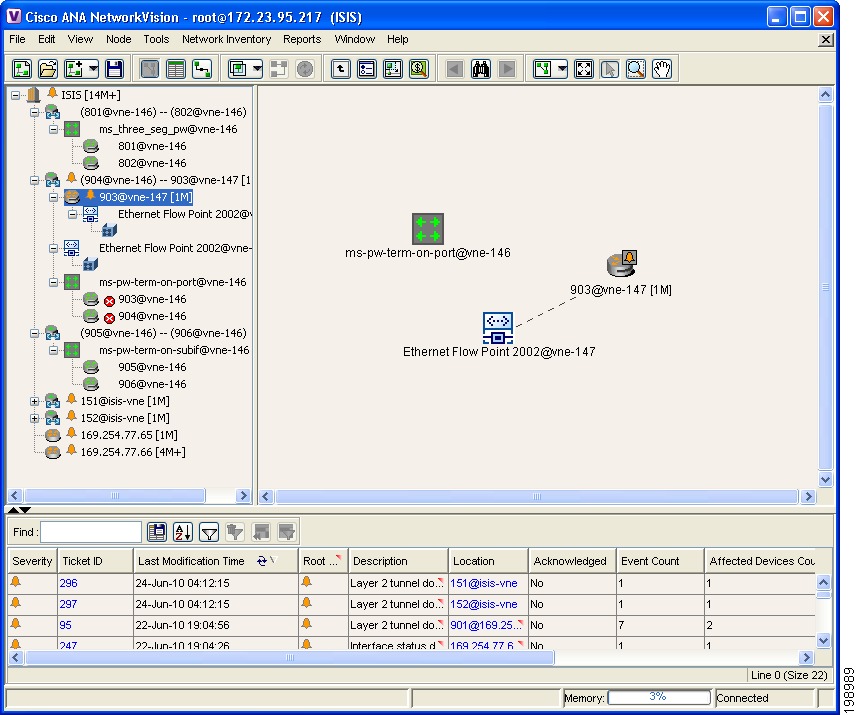This screenshot has width=857, height=715.
Task: Save the map with the floppy icon
Action: point(114,69)
